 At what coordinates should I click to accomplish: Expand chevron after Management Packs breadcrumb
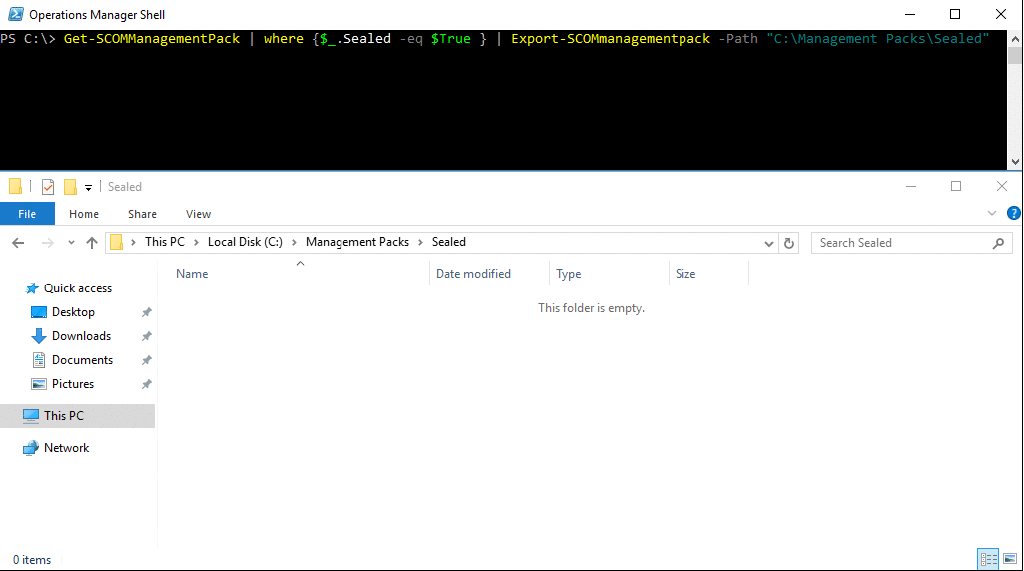tap(421, 242)
